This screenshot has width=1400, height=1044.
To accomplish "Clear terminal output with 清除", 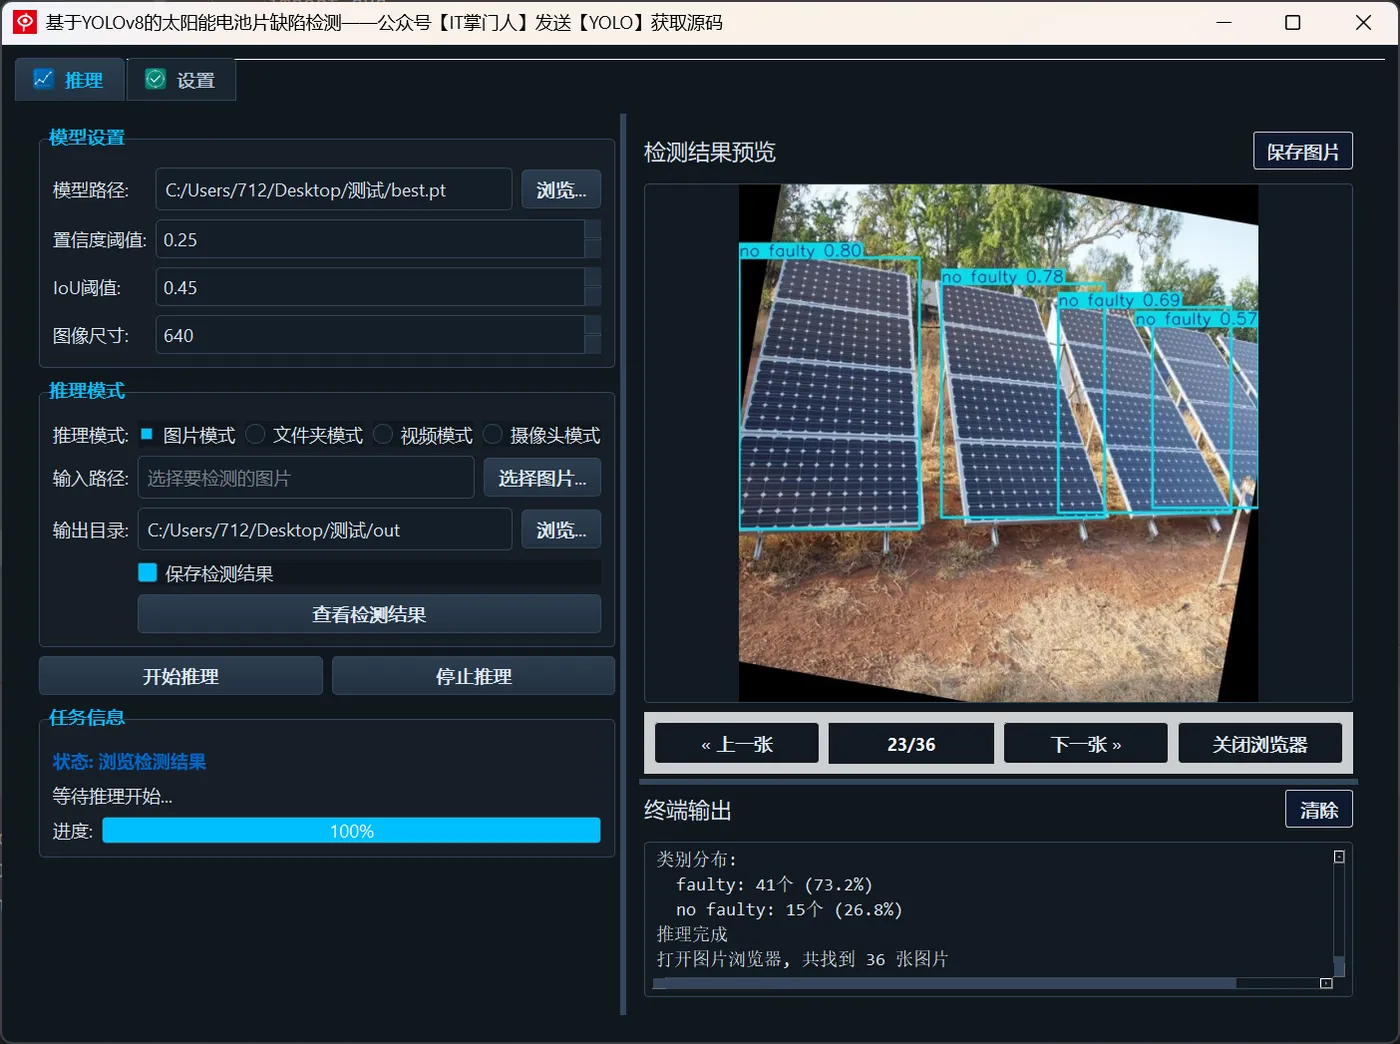I will [1319, 809].
